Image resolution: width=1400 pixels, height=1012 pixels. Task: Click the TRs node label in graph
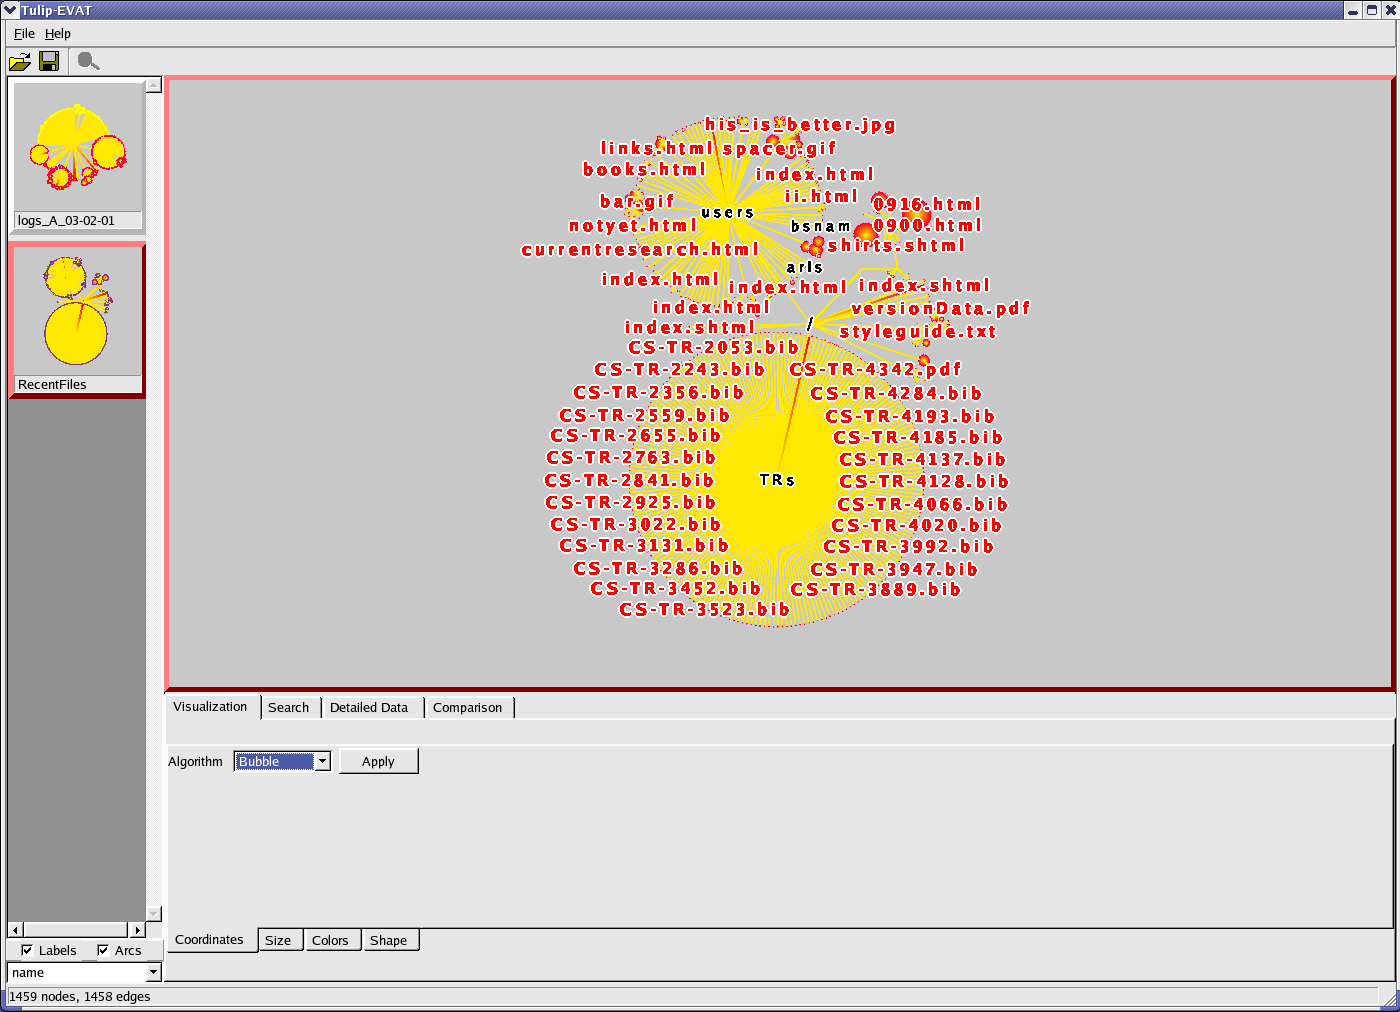777,481
